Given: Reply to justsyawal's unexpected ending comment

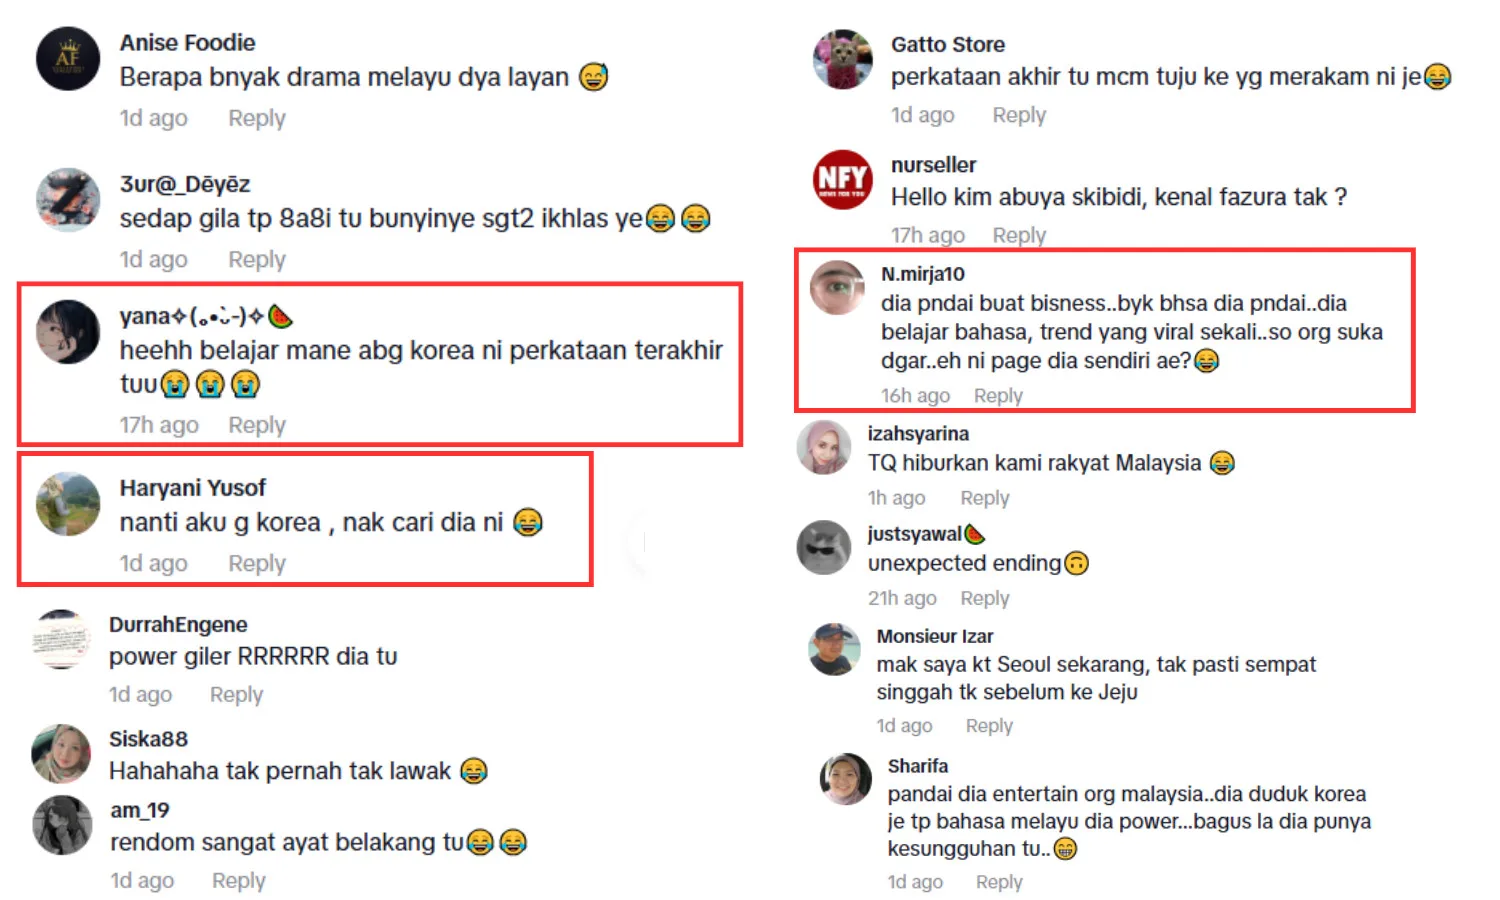Looking at the screenshot, I should click(x=985, y=598).
